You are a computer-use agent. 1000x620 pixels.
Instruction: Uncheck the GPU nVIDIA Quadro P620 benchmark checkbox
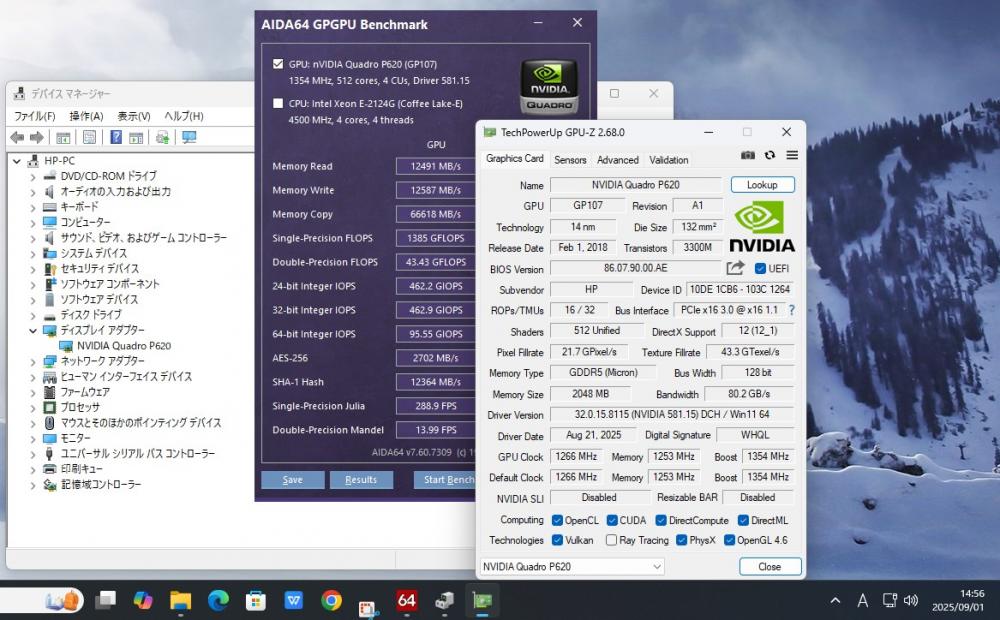tap(278, 64)
